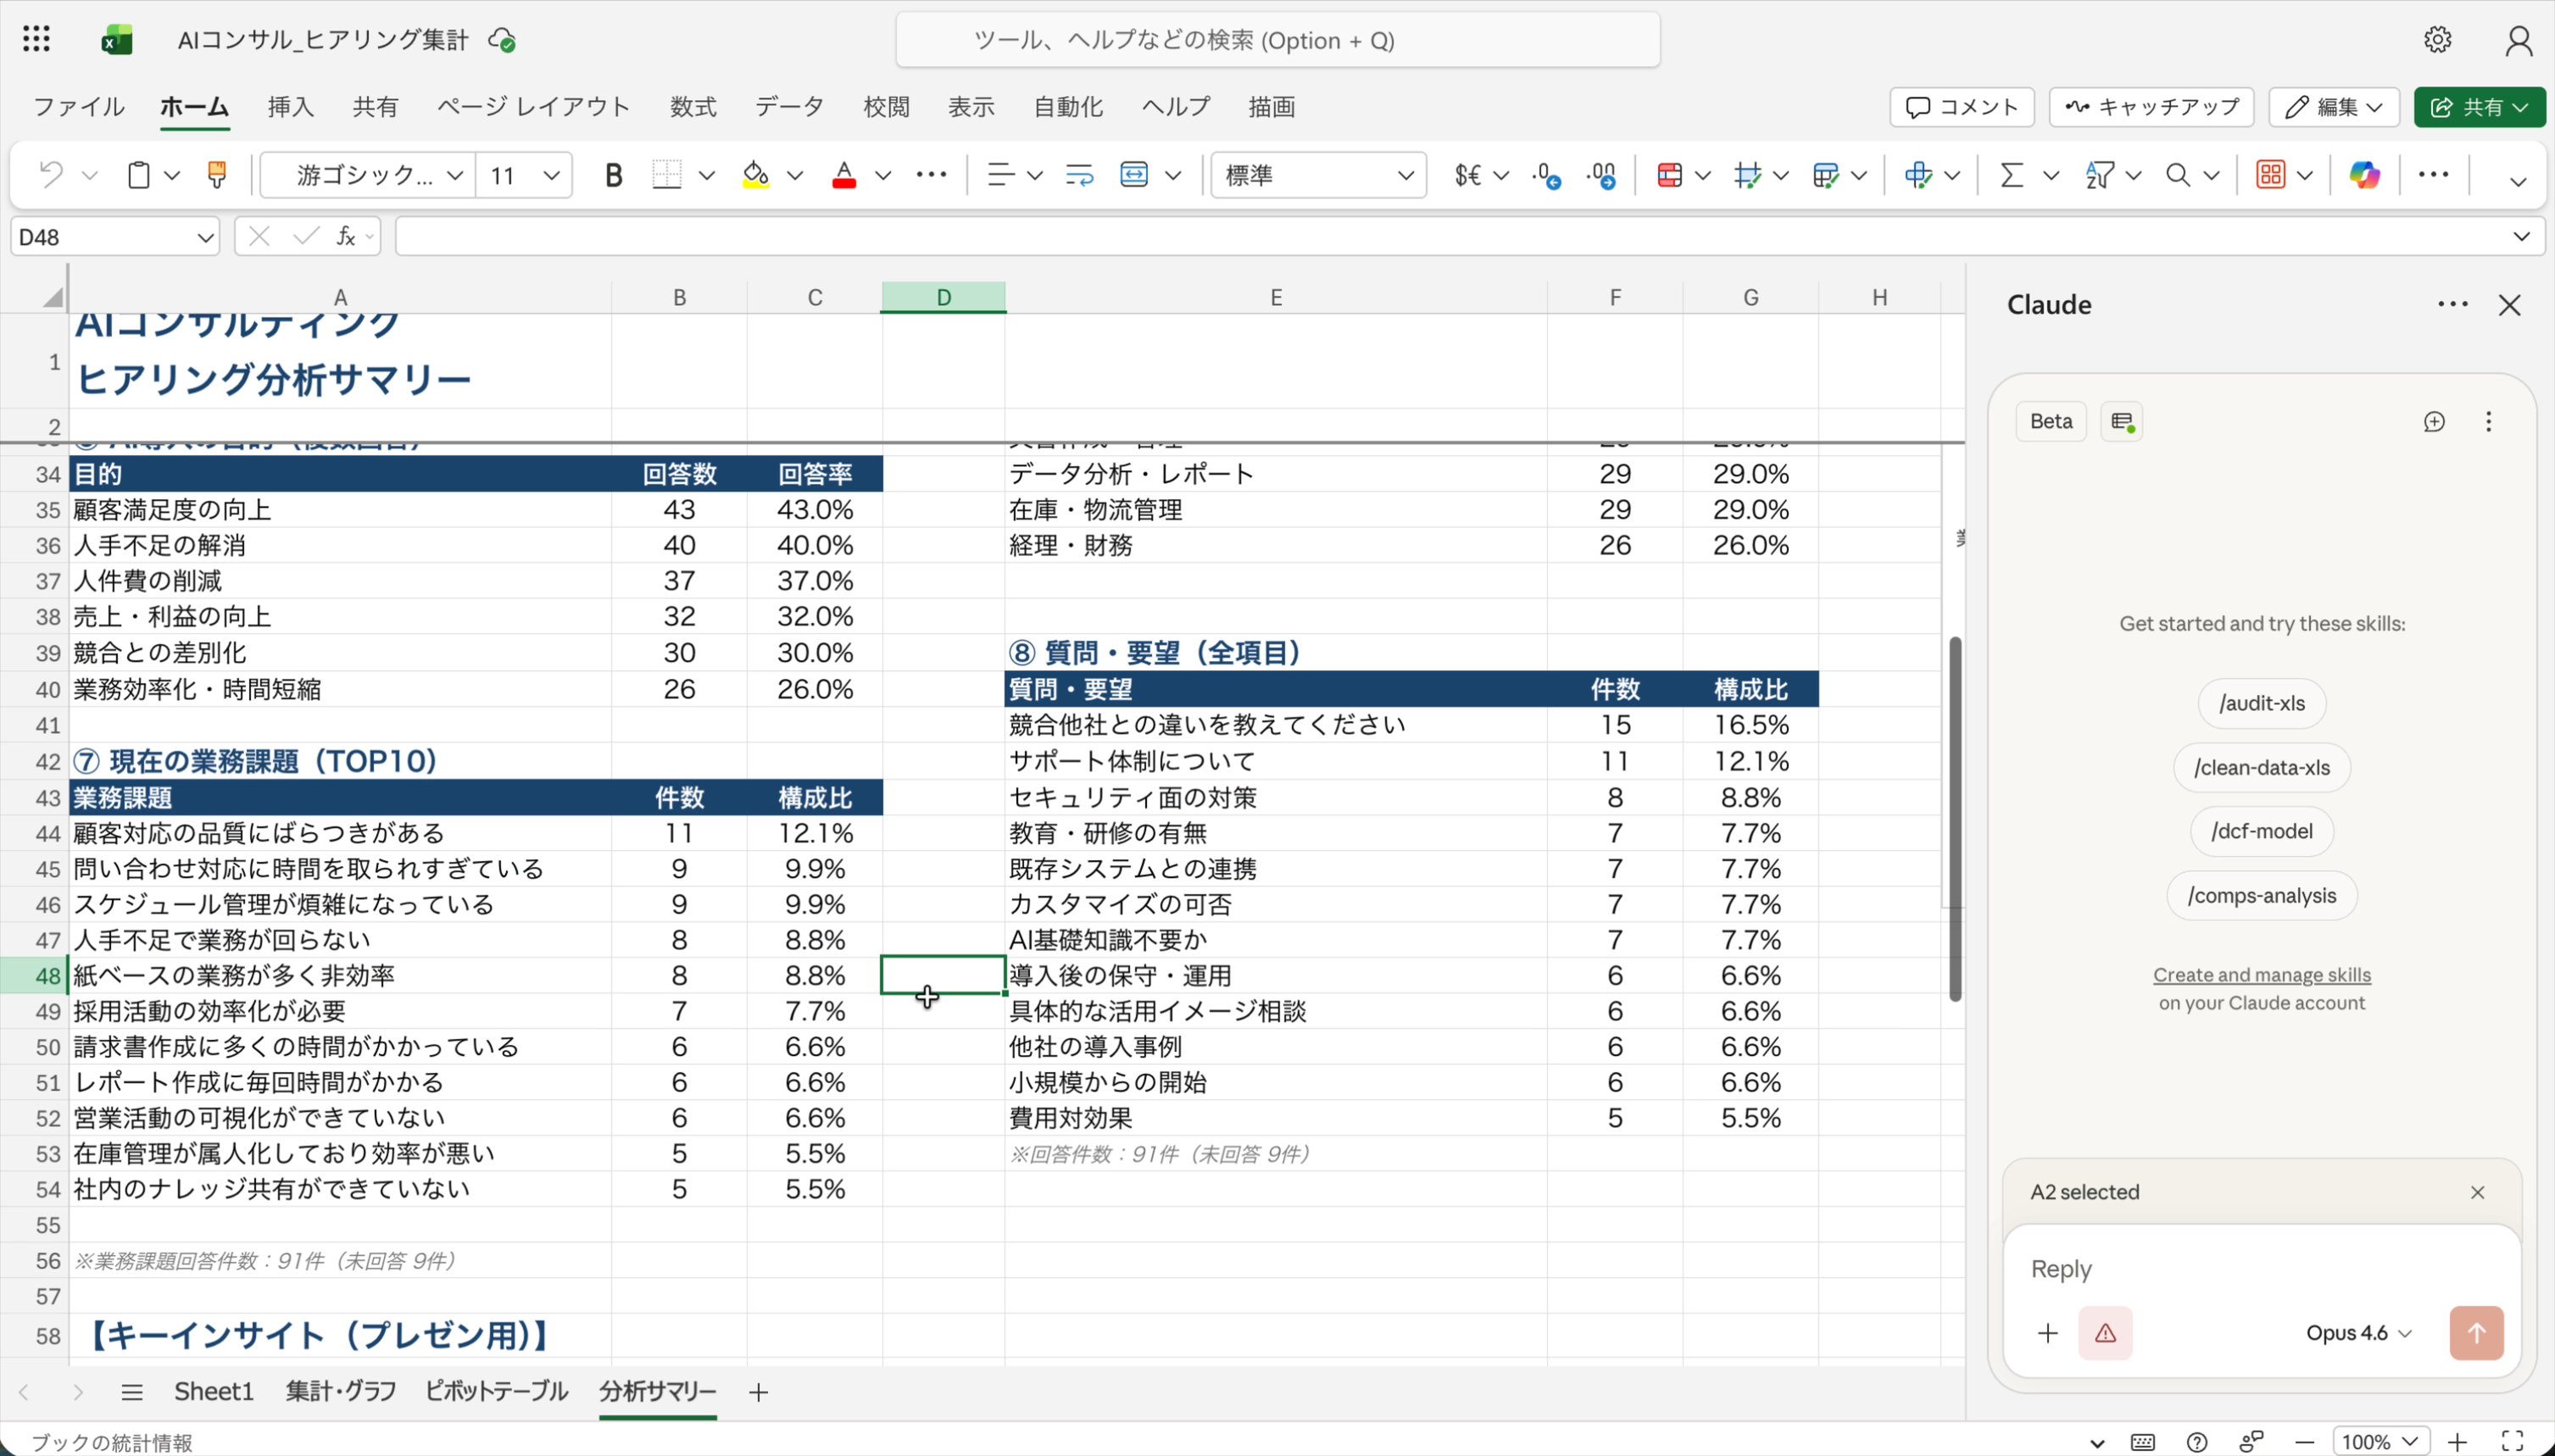Open conditional formatting icon
Viewport: 2555px width, 1456px height.
(x=1669, y=175)
